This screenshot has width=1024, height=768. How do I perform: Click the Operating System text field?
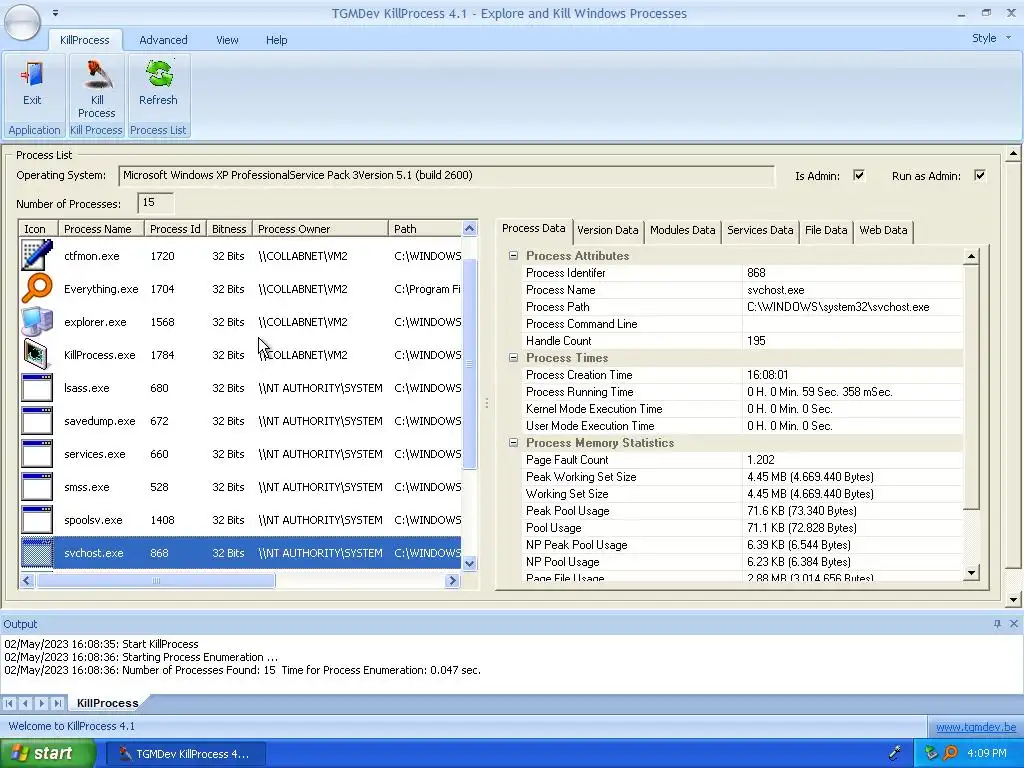tap(447, 176)
